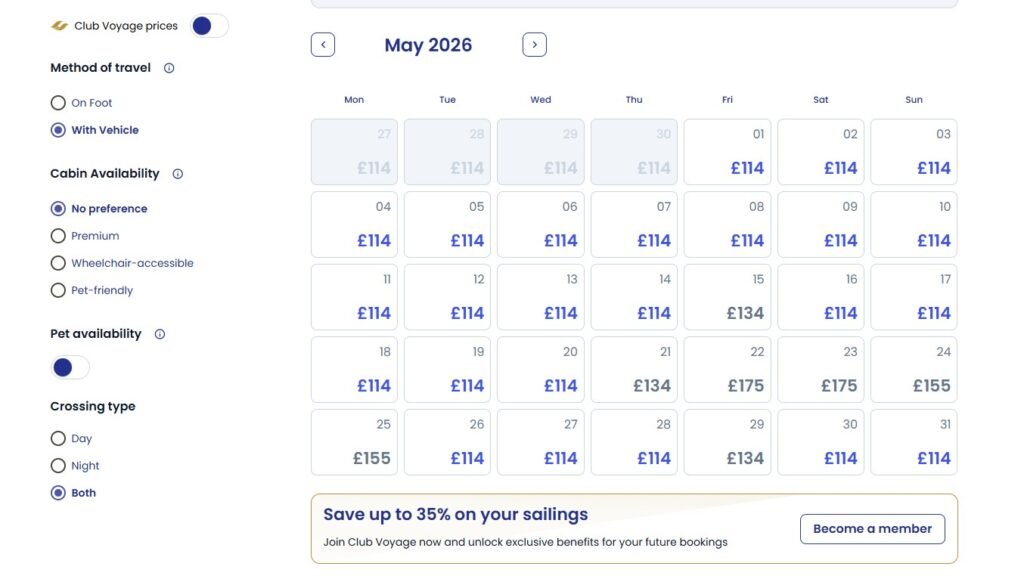Click the May 31 calendar date
This screenshot has height=582, width=1024.
(913, 442)
